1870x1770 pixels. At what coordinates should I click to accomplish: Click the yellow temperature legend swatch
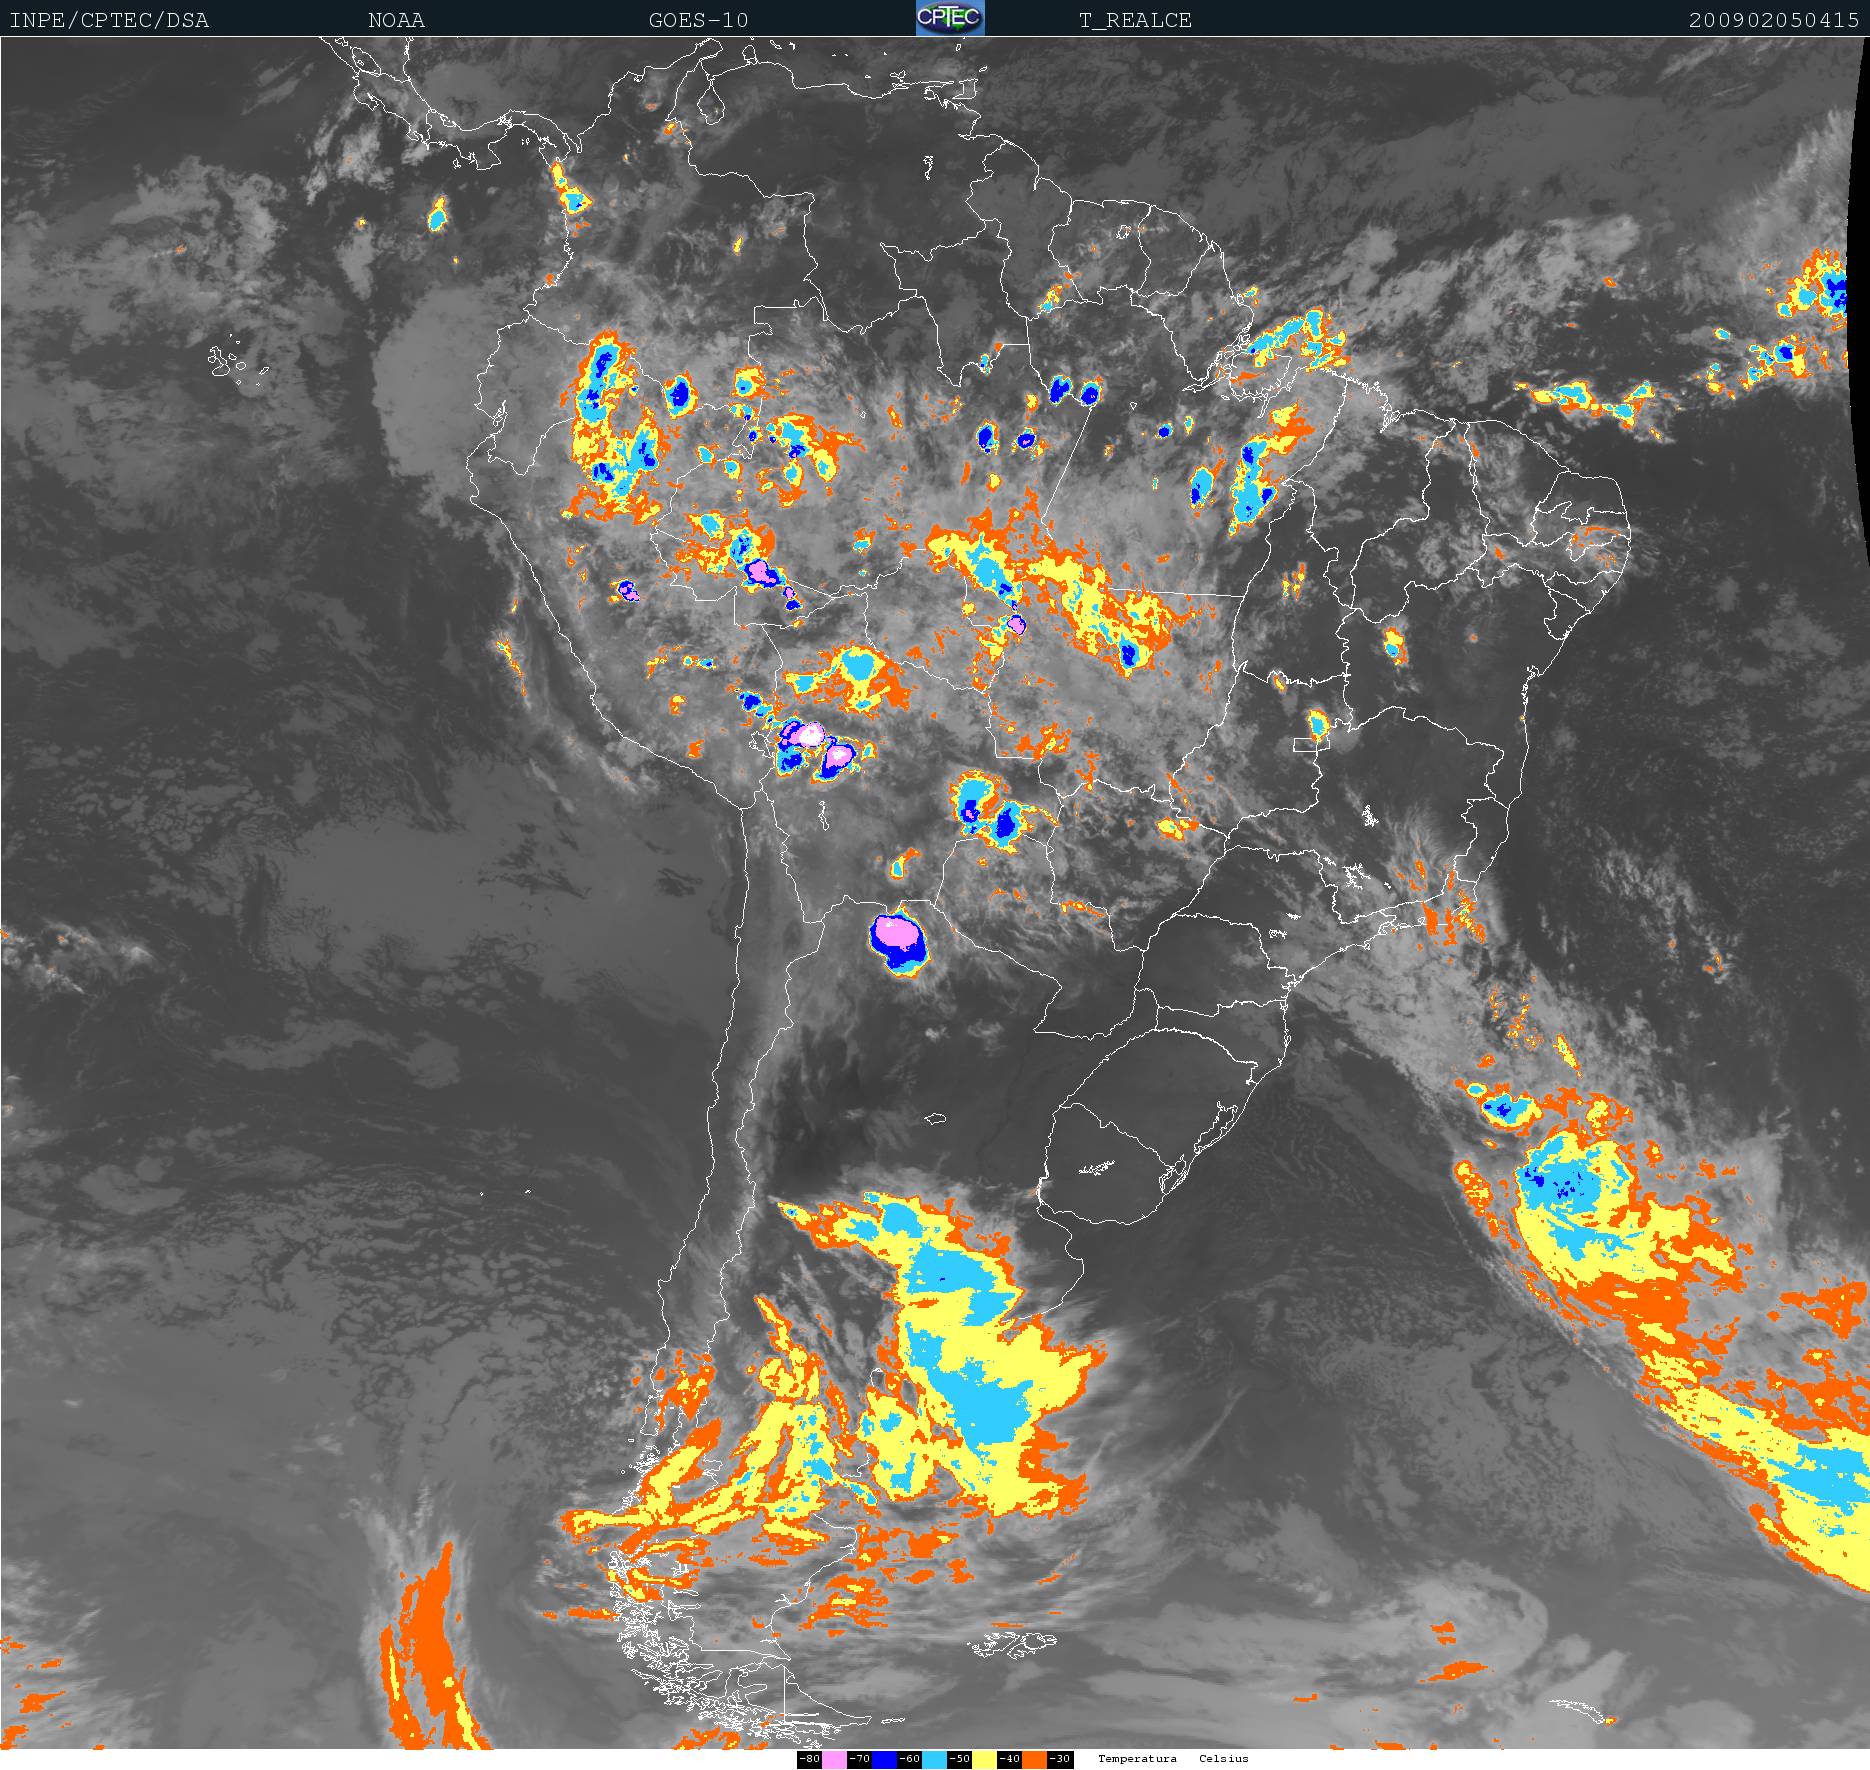click(984, 1759)
